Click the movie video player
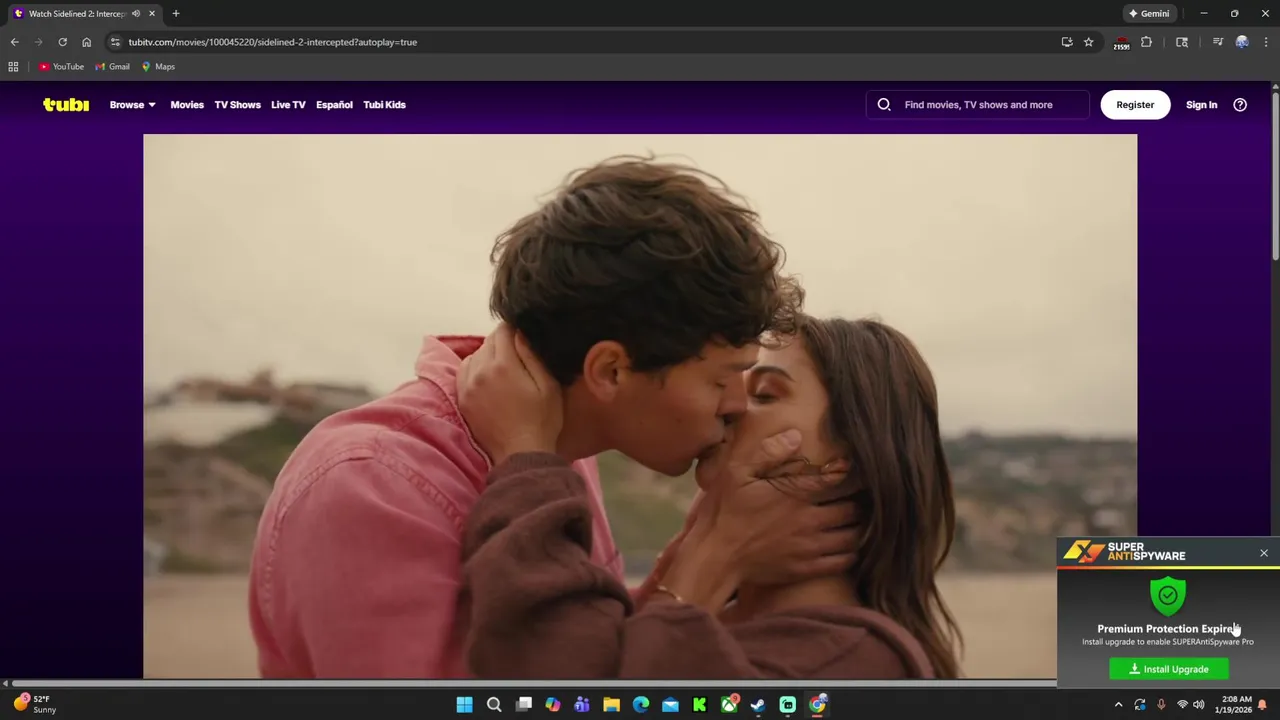 click(x=640, y=407)
